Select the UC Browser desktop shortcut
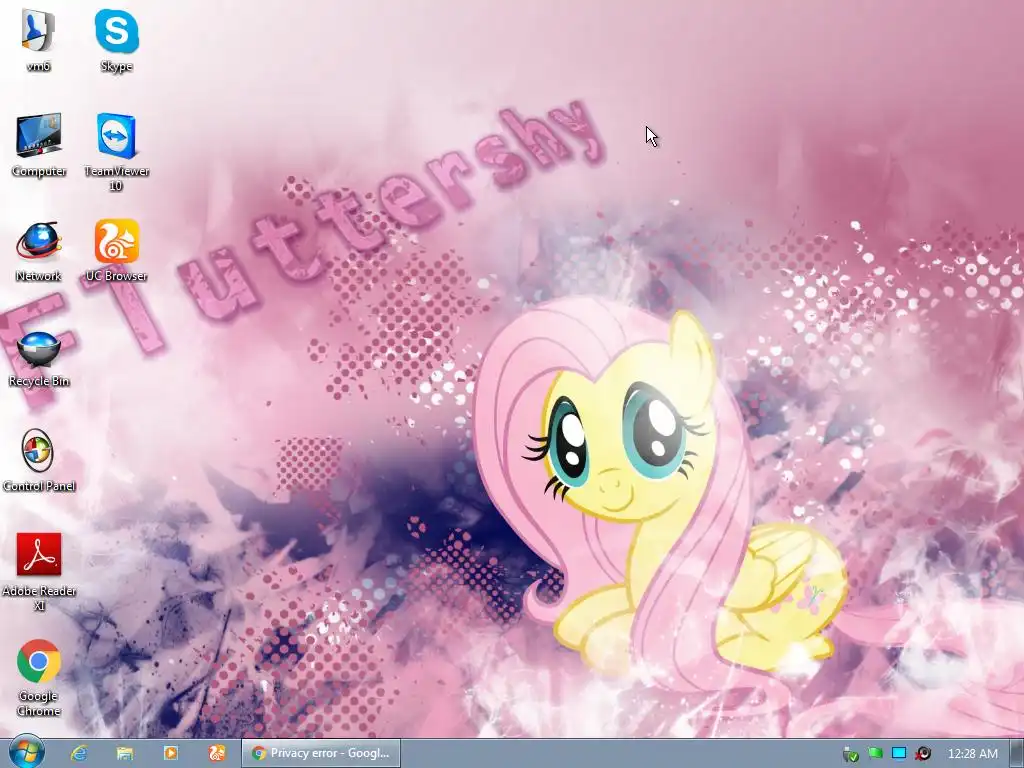 116,250
